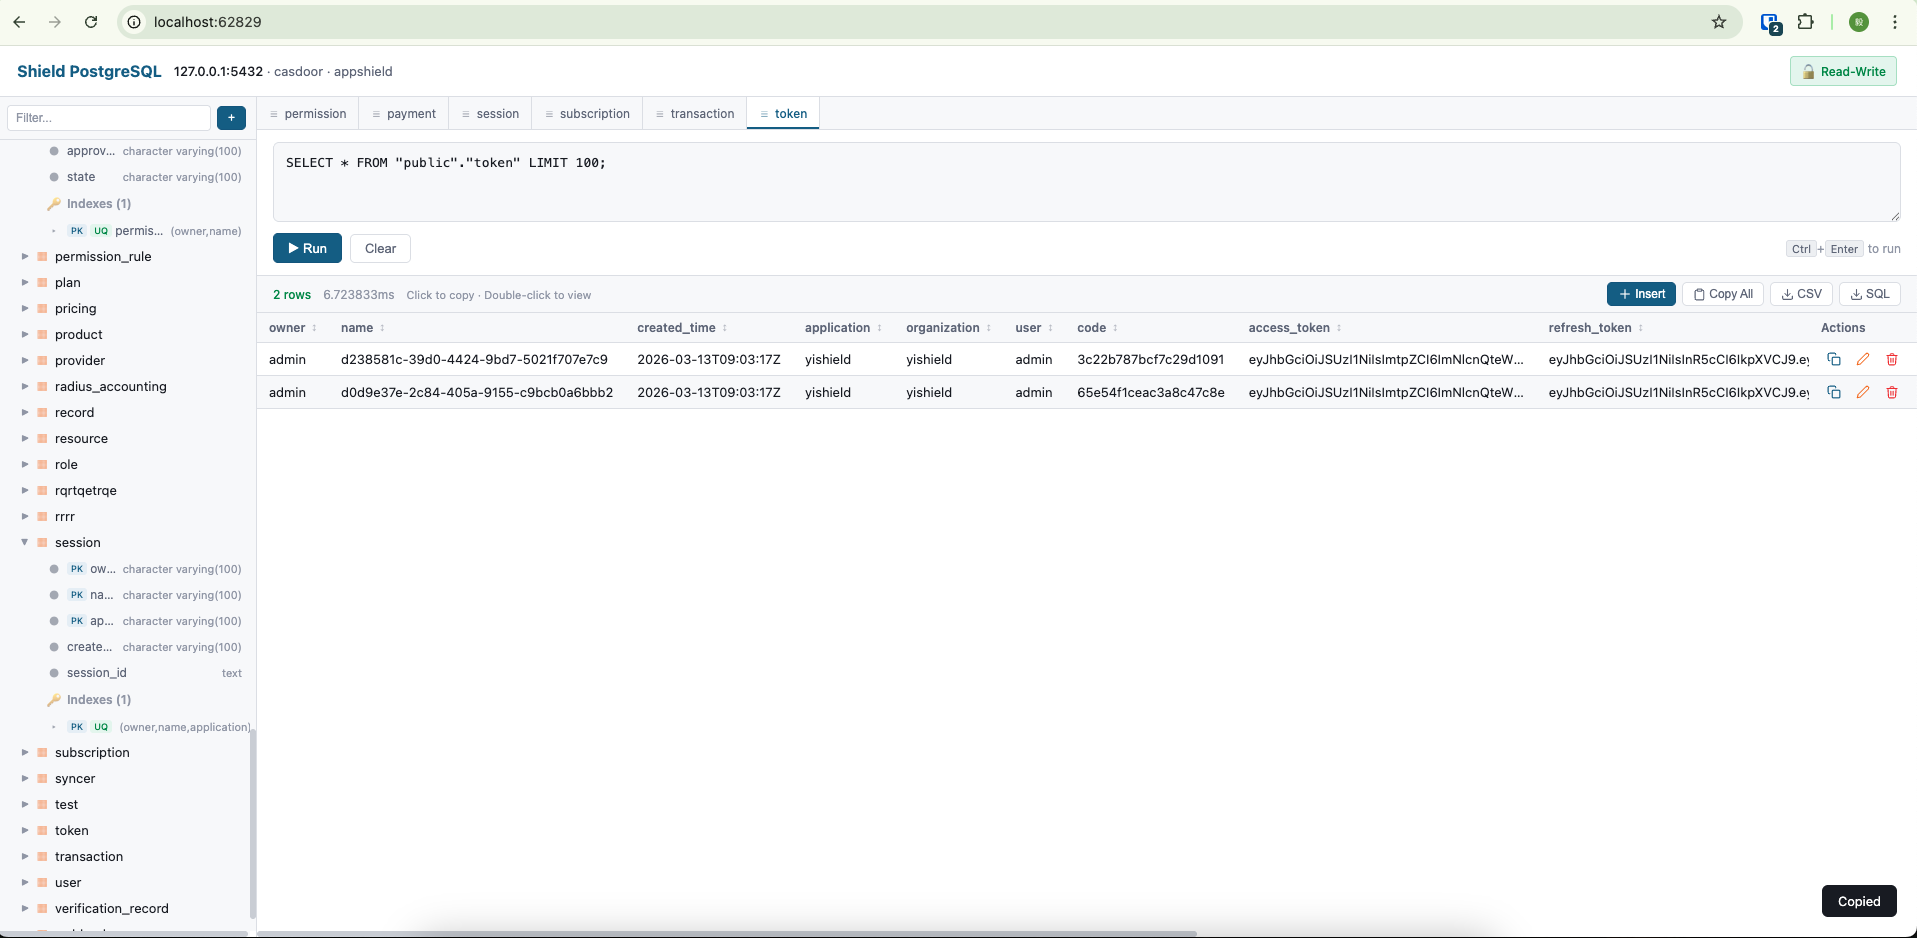Image resolution: width=1917 pixels, height=938 pixels.
Task: Open the browser three-dot menu
Action: [1895, 22]
